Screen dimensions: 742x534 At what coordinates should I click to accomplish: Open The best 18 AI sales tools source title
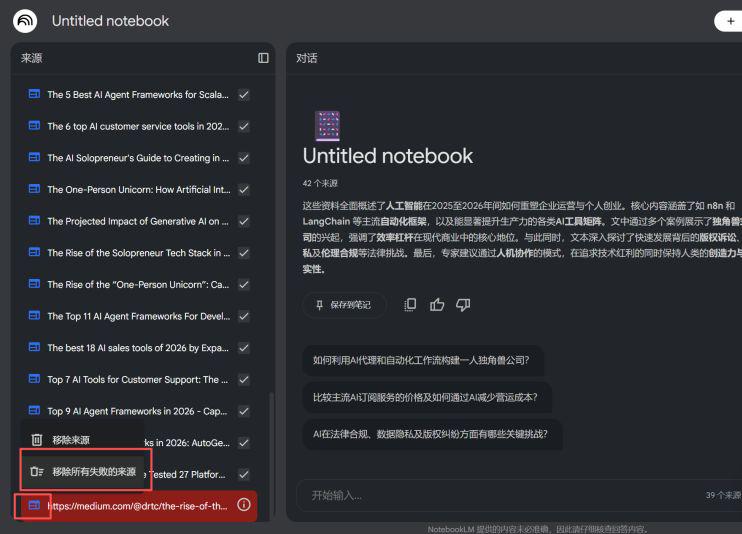[138, 348]
